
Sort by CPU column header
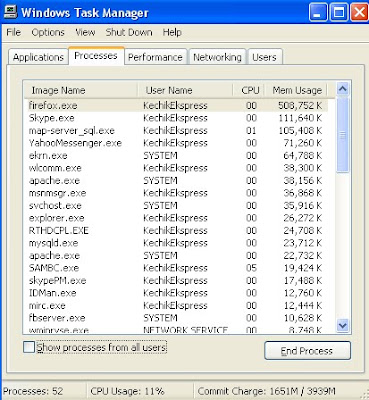pyautogui.click(x=249, y=90)
